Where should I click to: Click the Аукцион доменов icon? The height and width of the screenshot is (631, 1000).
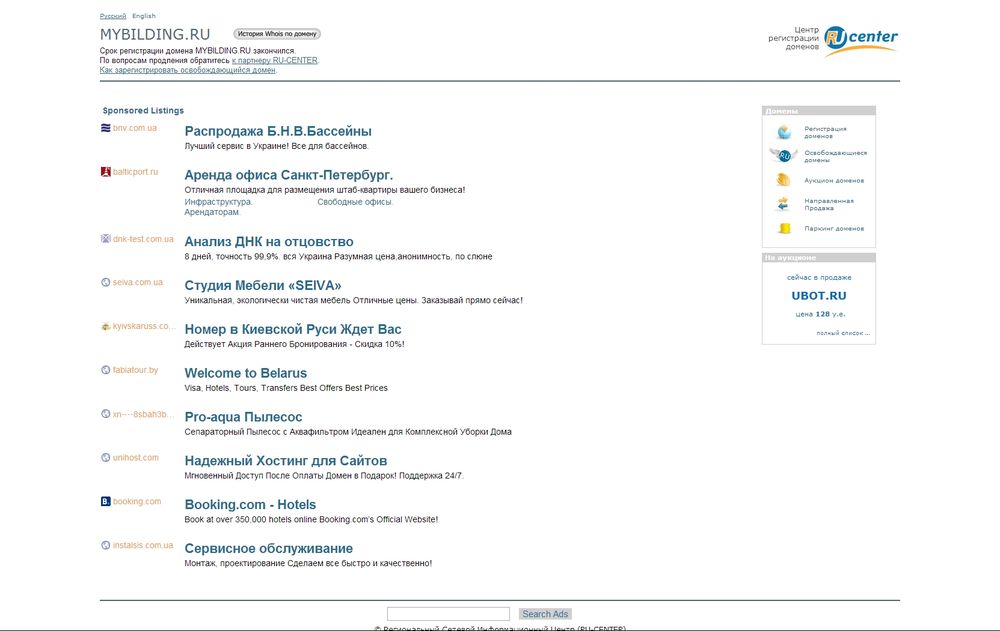click(x=784, y=180)
